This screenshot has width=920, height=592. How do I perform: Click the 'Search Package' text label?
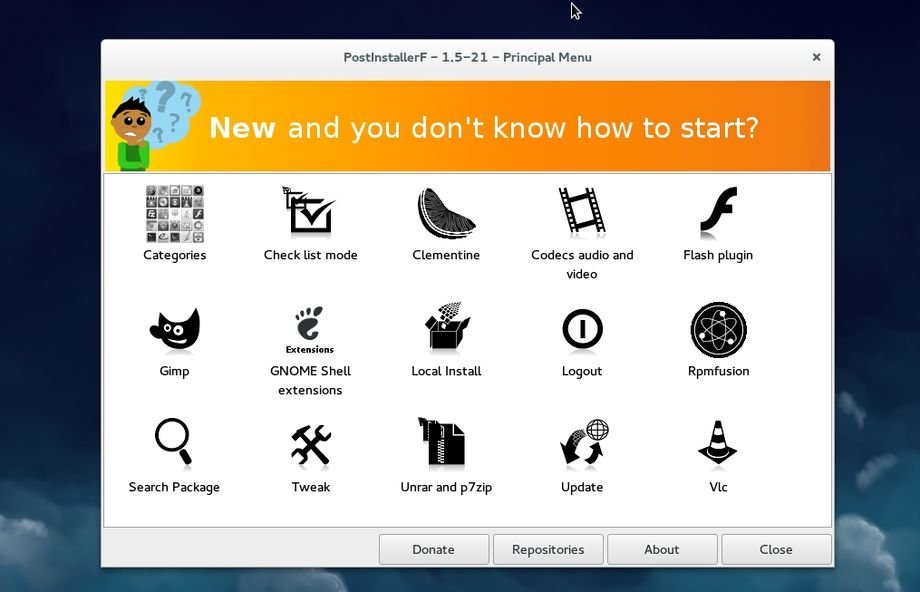pos(174,487)
